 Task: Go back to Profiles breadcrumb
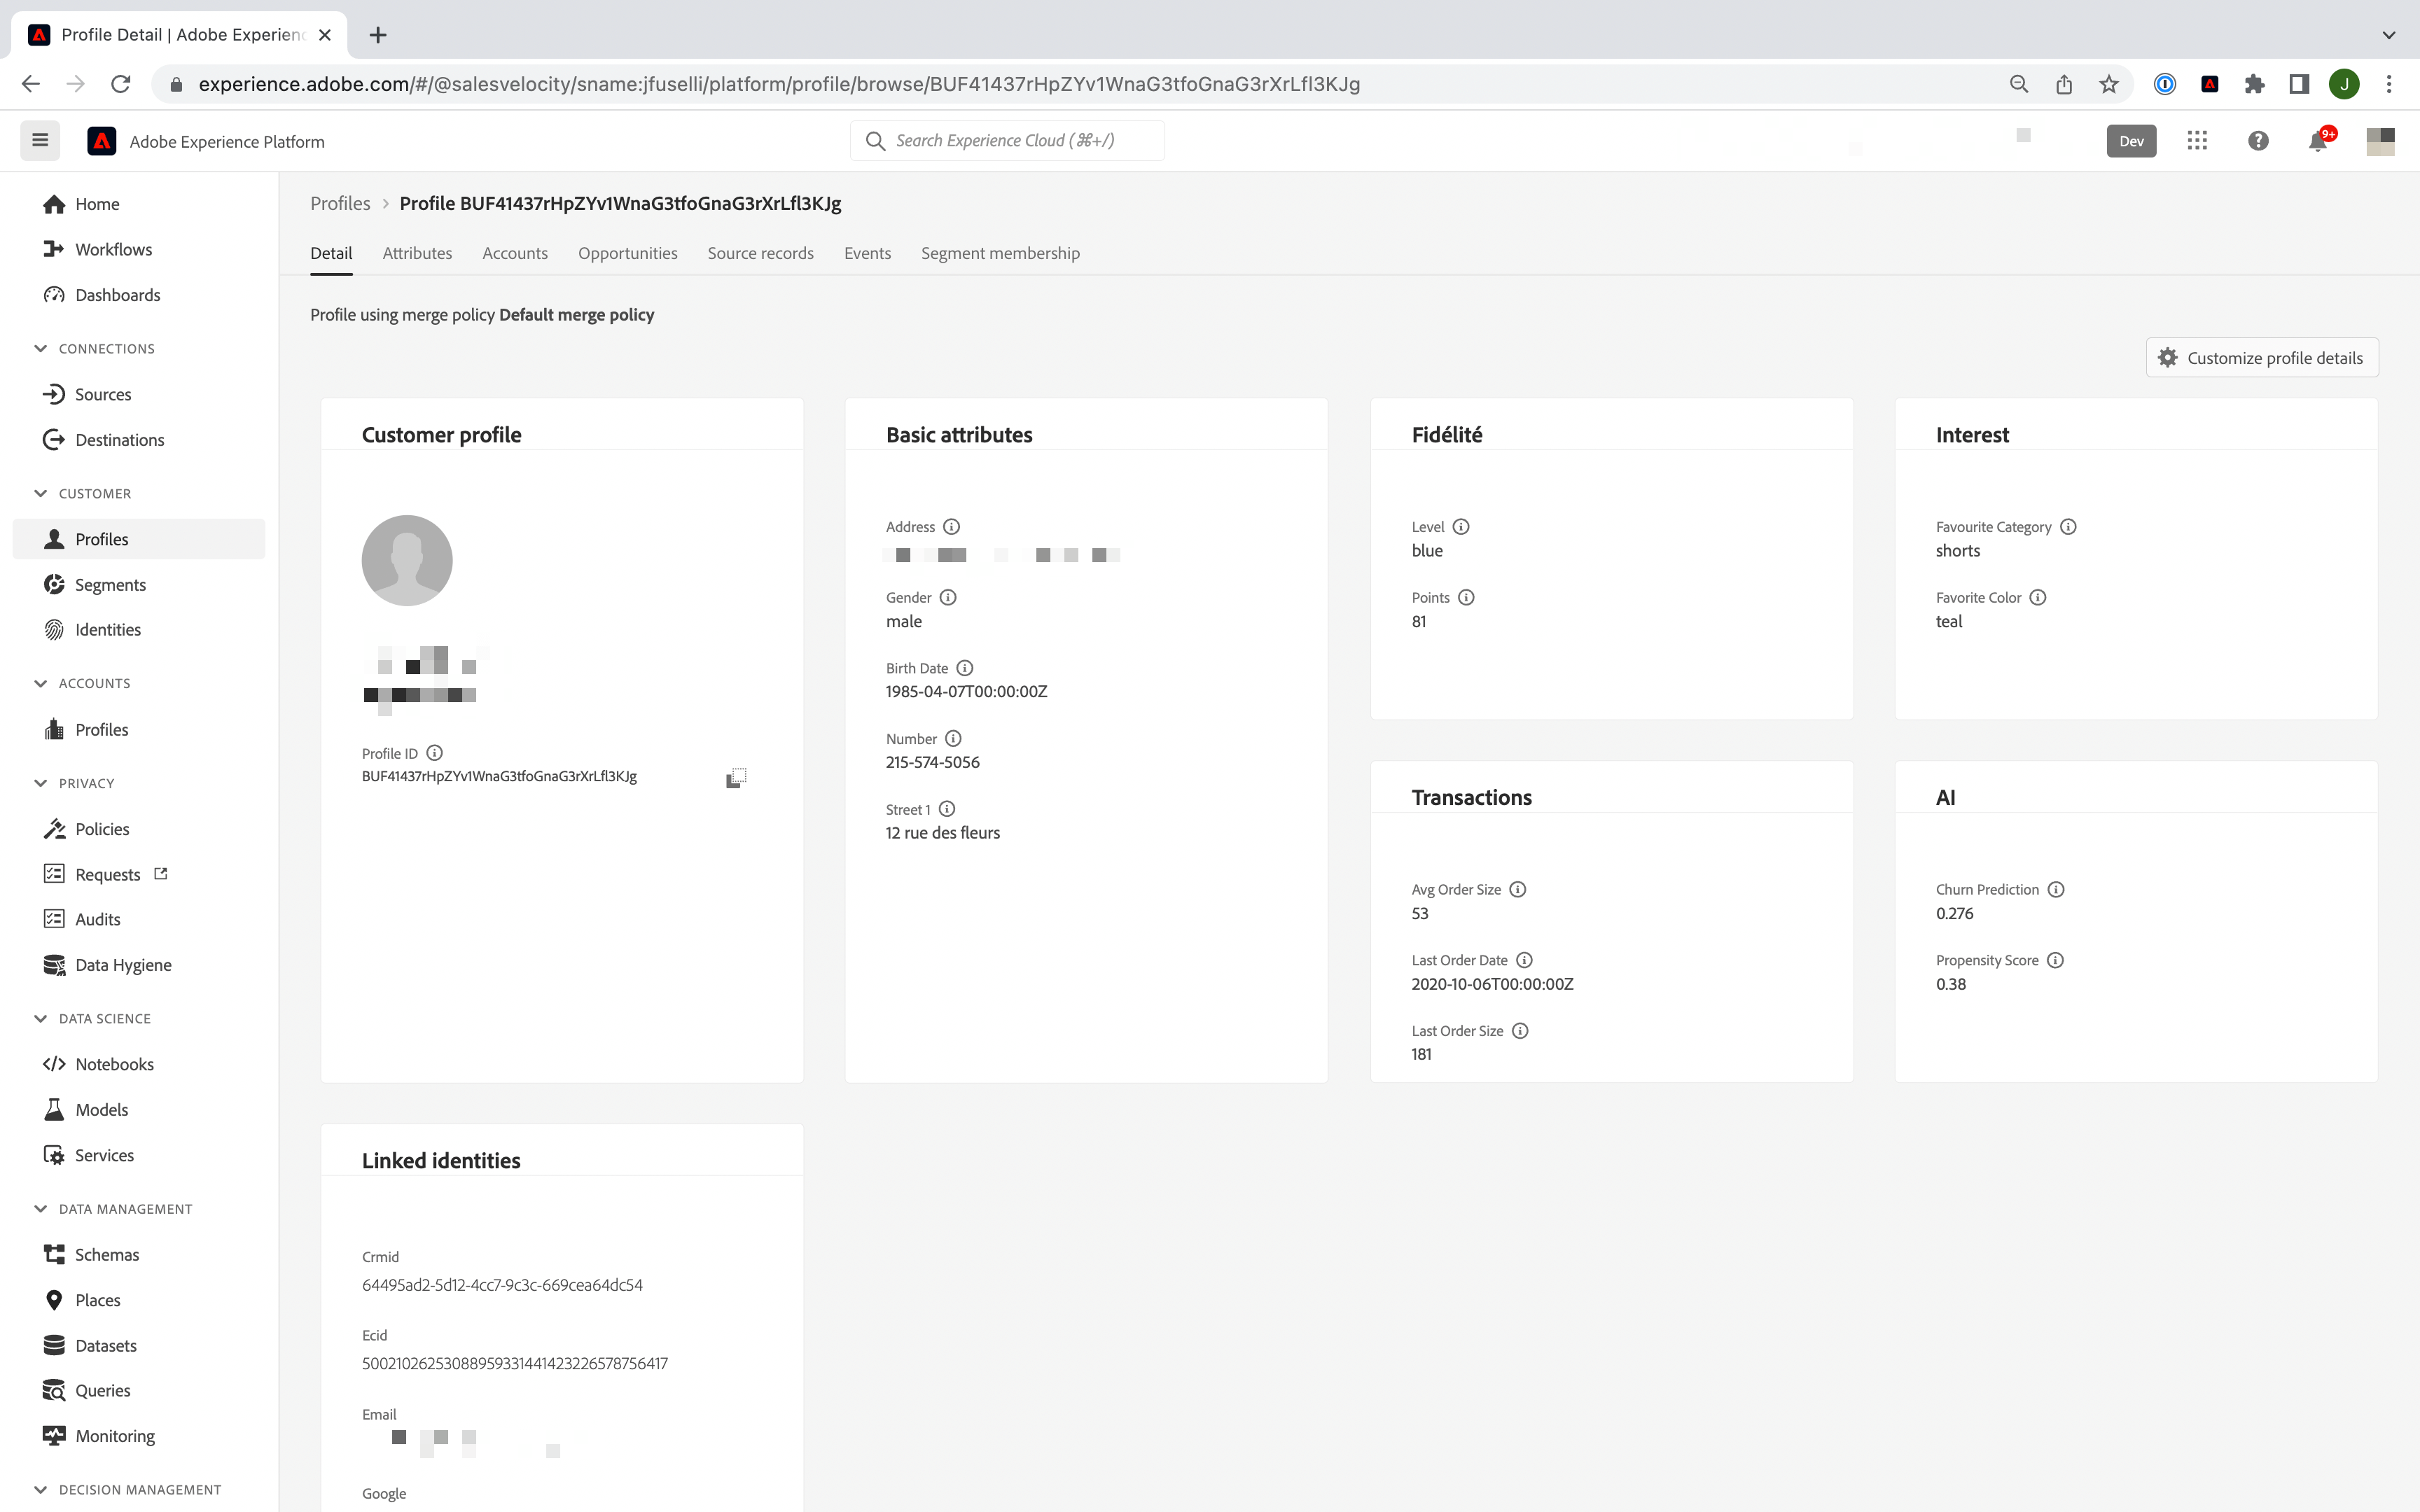(x=340, y=203)
